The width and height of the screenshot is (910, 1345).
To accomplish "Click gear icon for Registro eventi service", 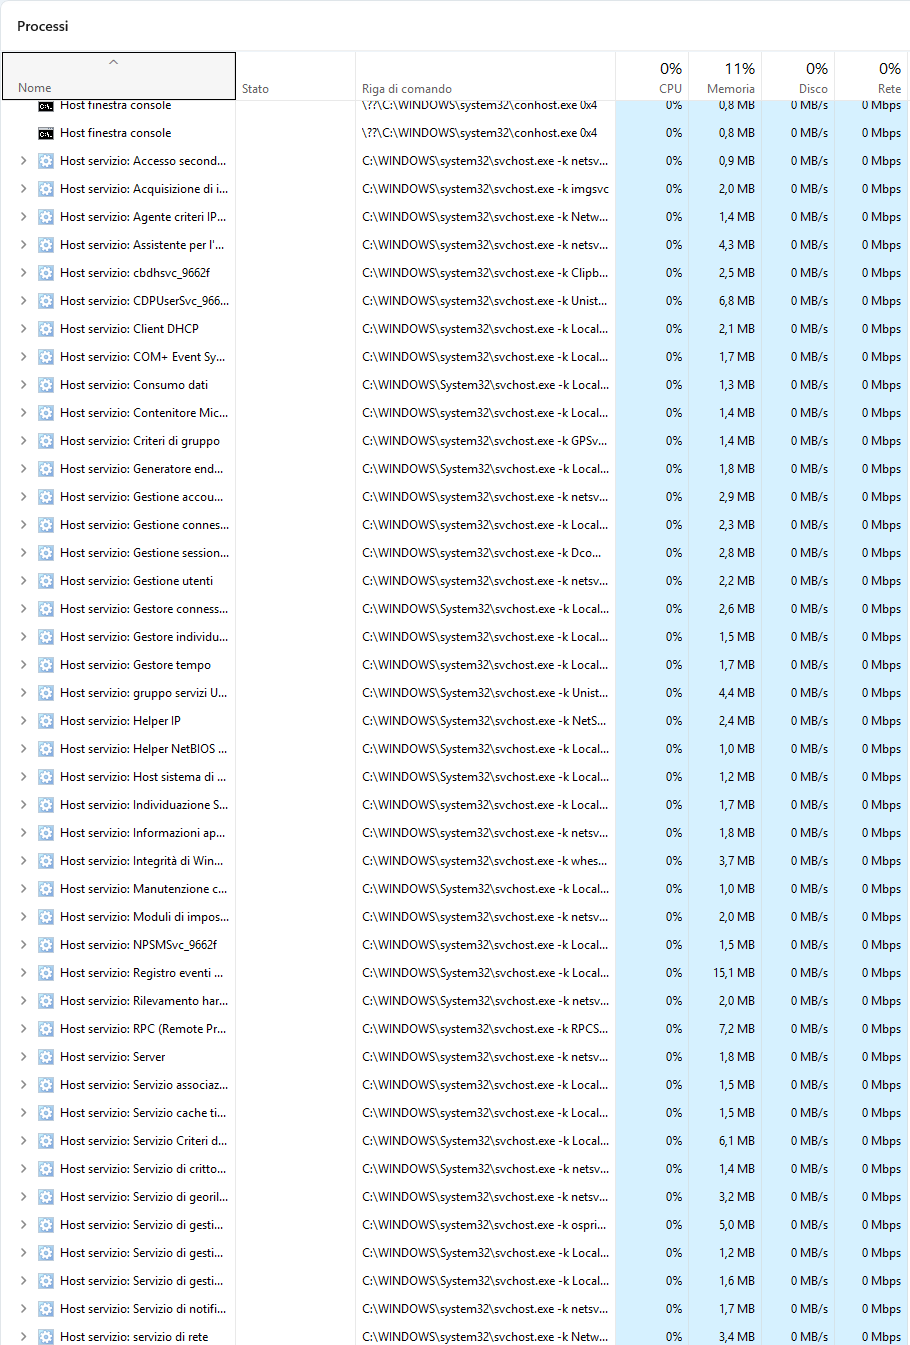I will pos(46,972).
